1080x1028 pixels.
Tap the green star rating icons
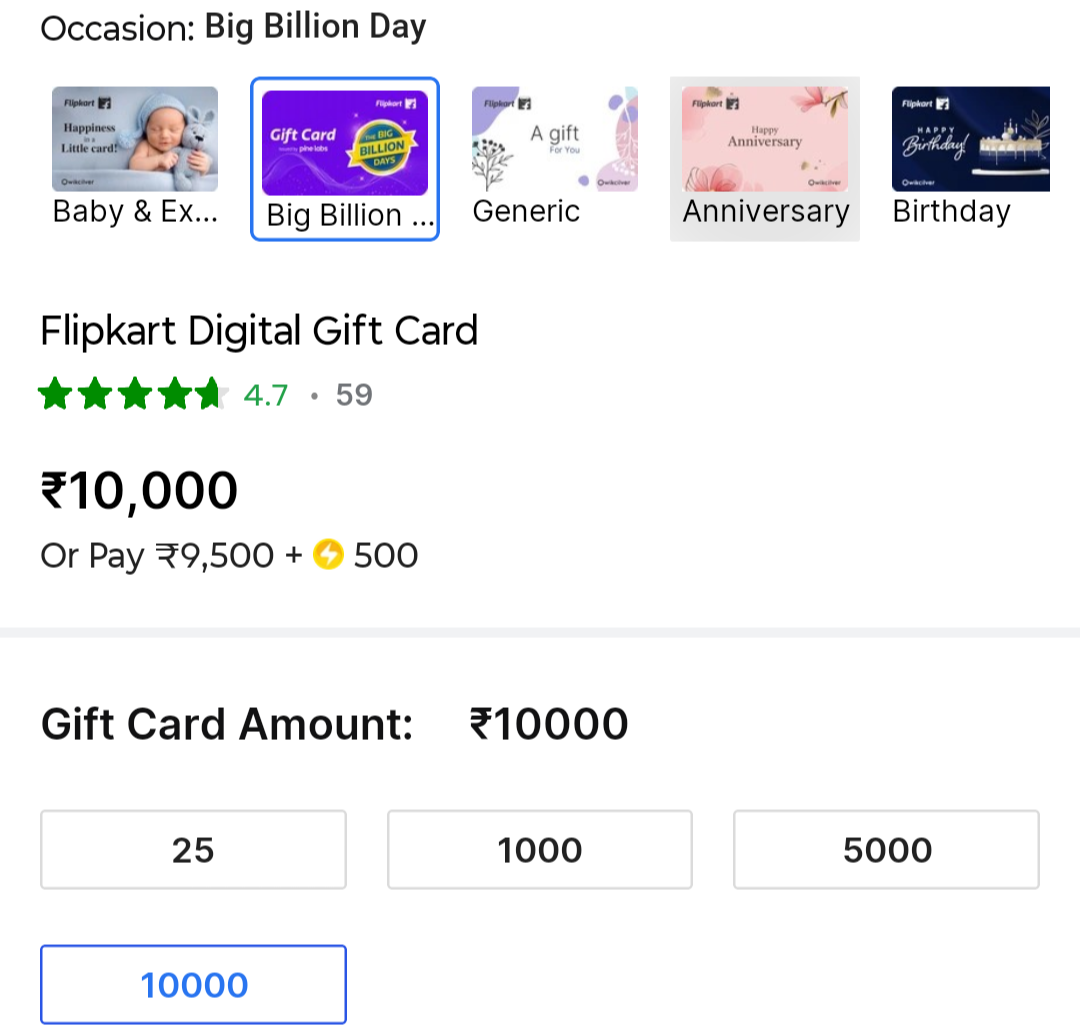(130, 396)
